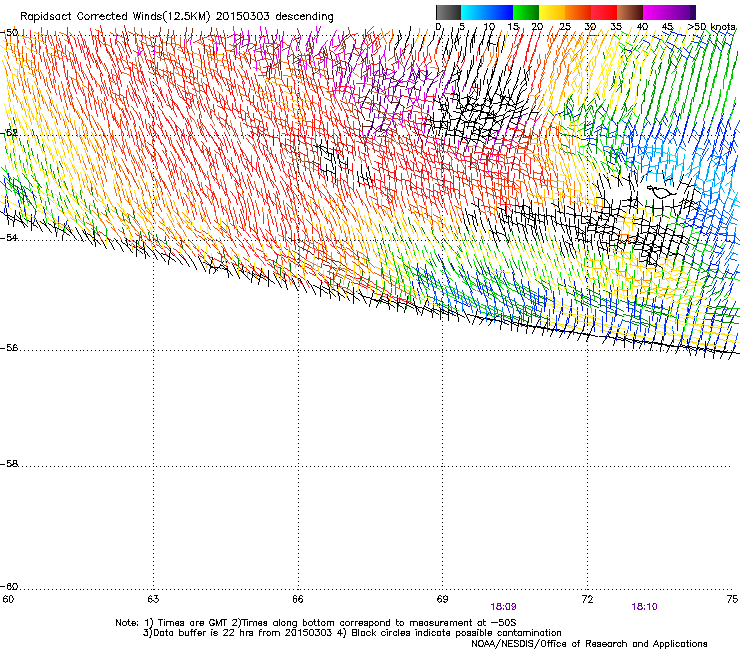Click the "-56" latitude axis label
The height and width of the screenshot is (650, 740).
pos(8,348)
